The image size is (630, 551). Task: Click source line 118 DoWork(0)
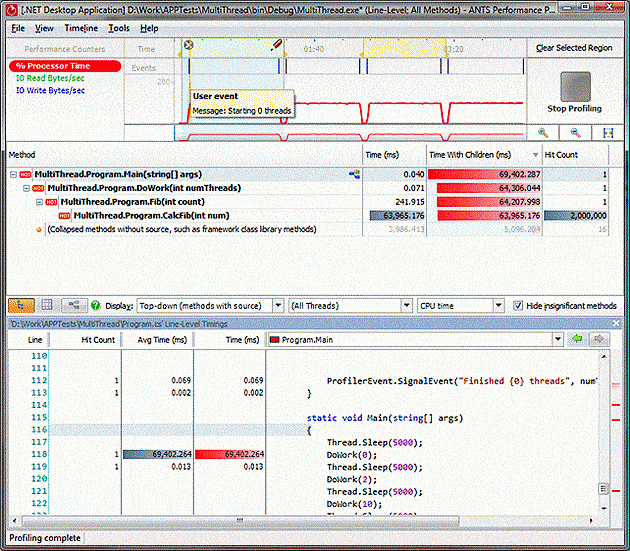(352, 455)
